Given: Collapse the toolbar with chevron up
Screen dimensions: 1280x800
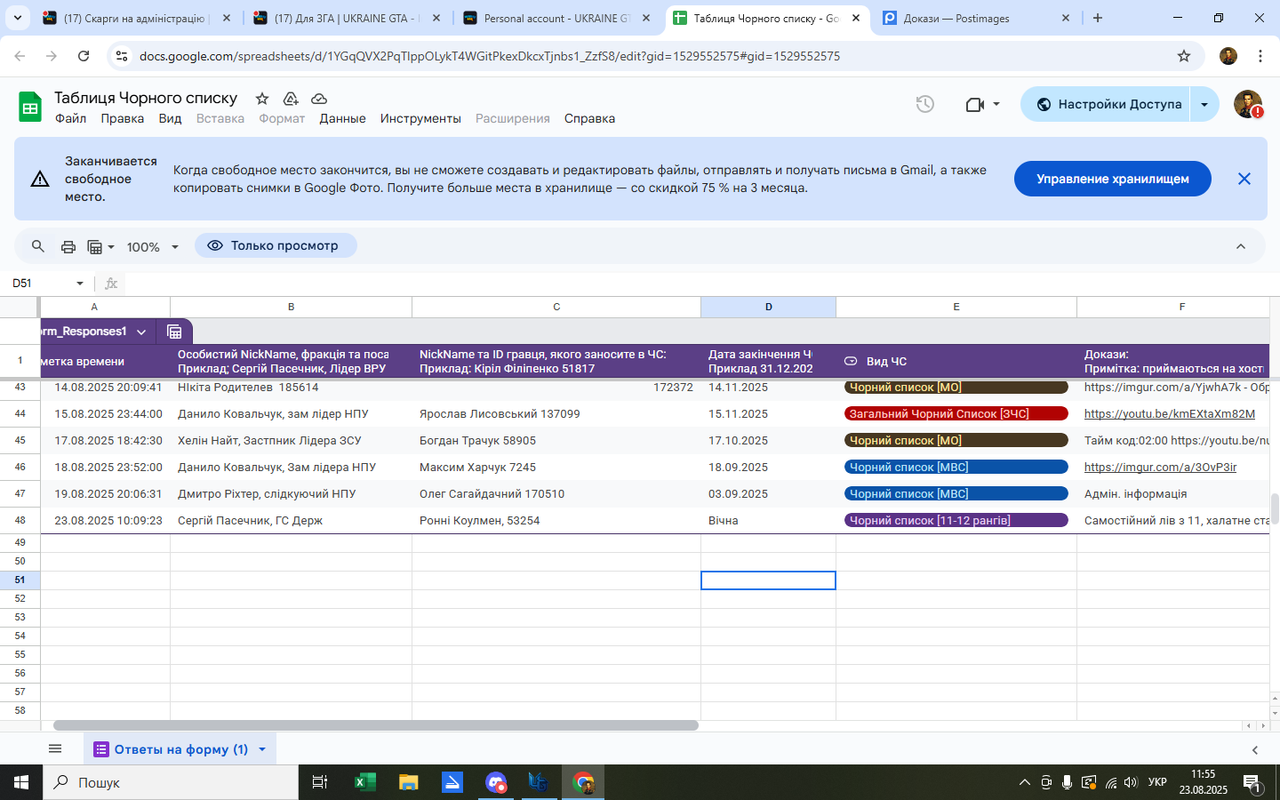Looking at the screenshot, I should pos(1241,246).
